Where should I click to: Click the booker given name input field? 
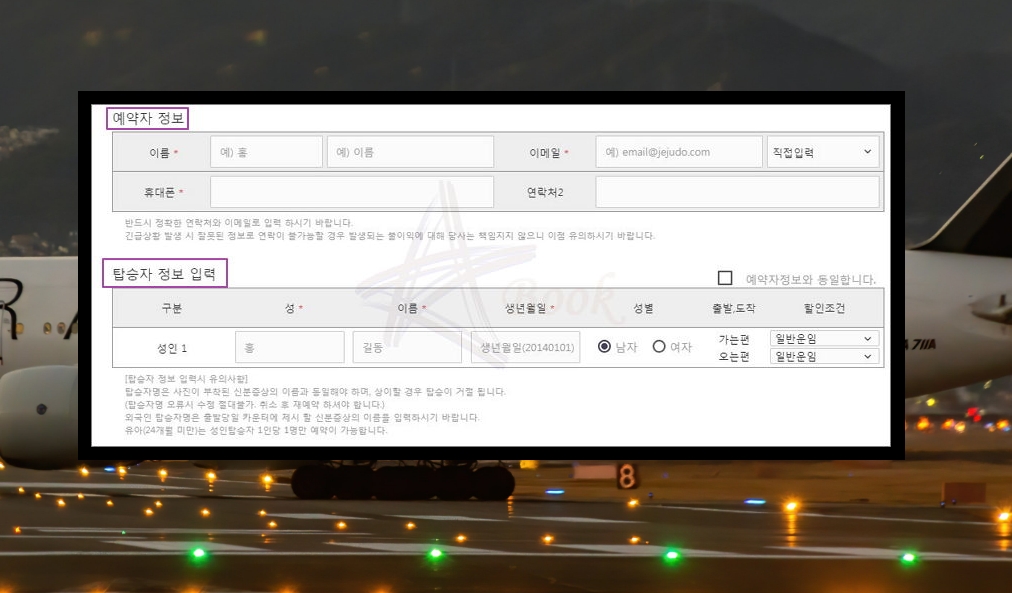point(410,152)
